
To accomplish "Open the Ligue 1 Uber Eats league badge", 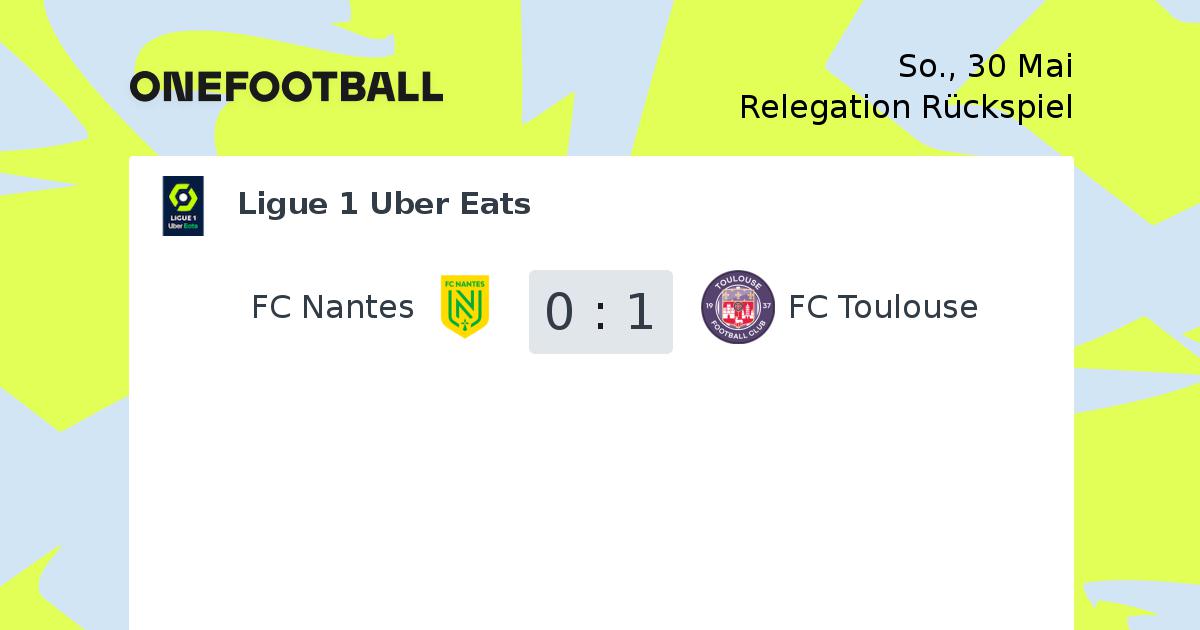I will pos(183,206).
